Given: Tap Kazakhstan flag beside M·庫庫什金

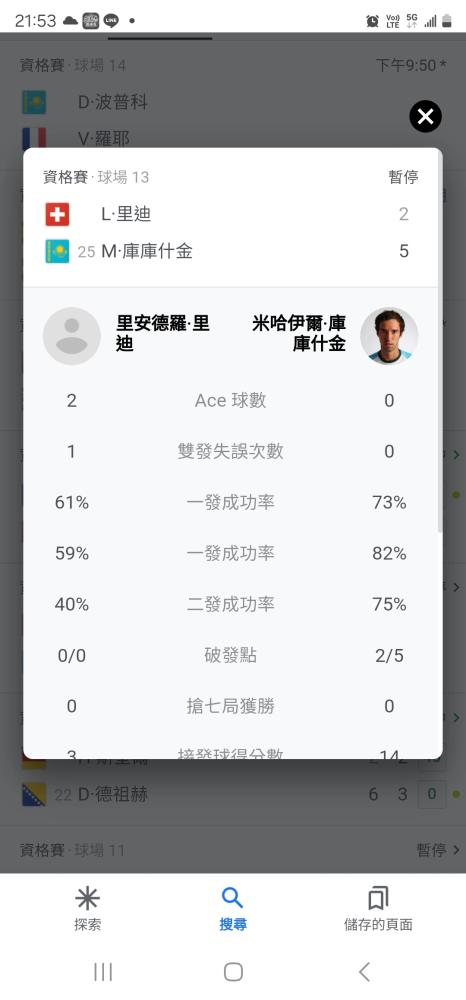Looking at the screenshot, I should coord(57,251).
